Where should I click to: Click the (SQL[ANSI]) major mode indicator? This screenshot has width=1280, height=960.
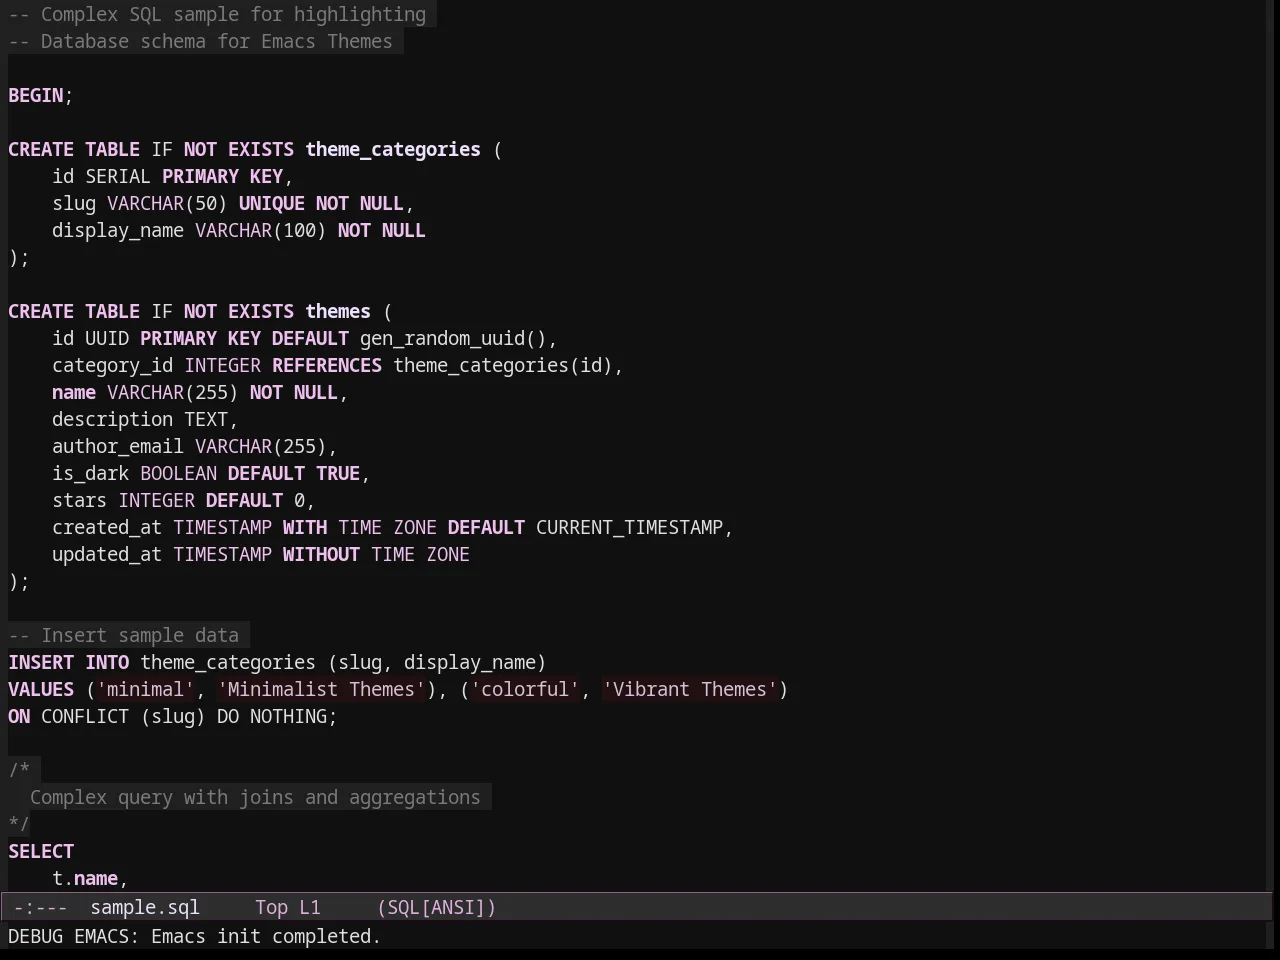pos(437,908)
